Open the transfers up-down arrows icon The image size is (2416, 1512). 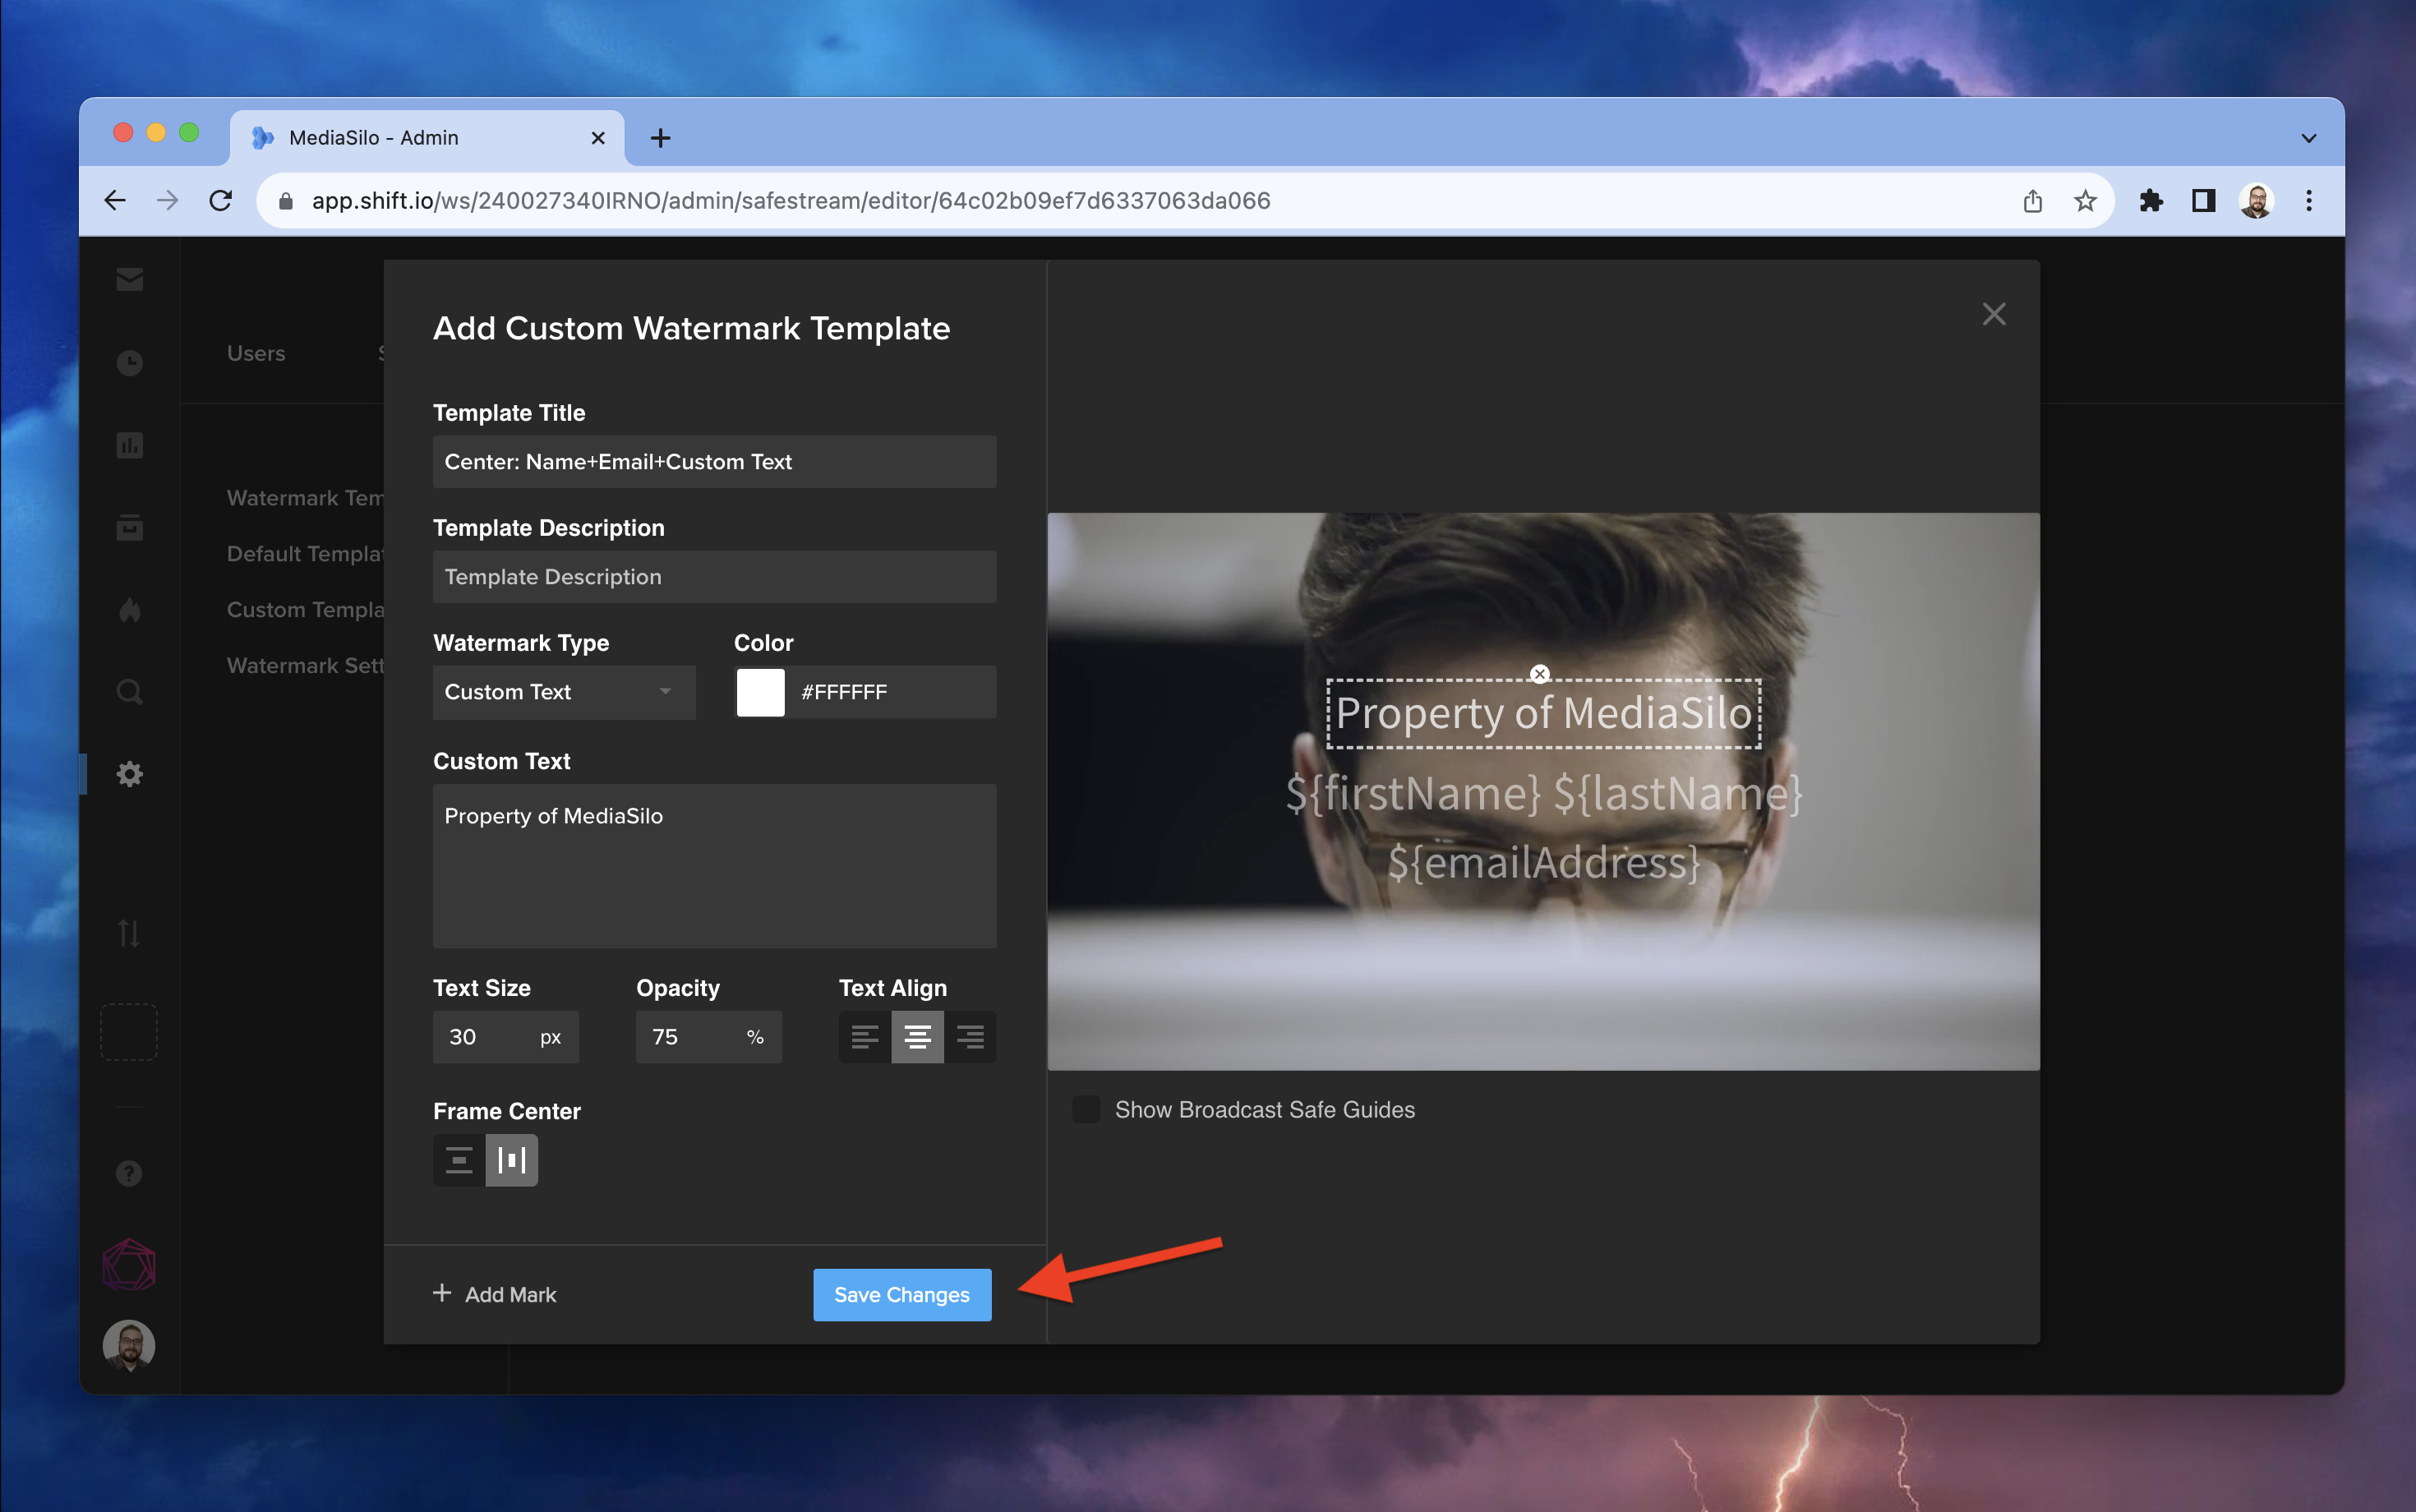(x=129, y=933)
